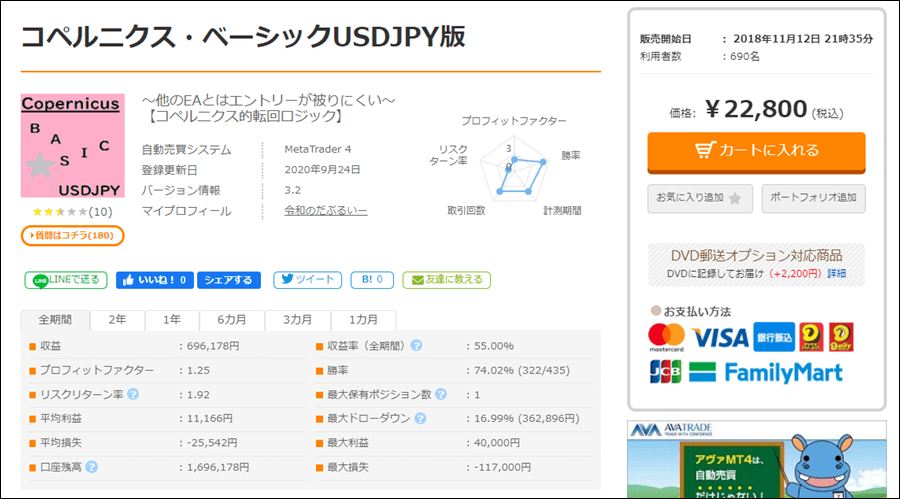This screenshot has width=900, height=499.
Task: Click the 最大損失 value -117,000円
Action: (x=502, y=467)
